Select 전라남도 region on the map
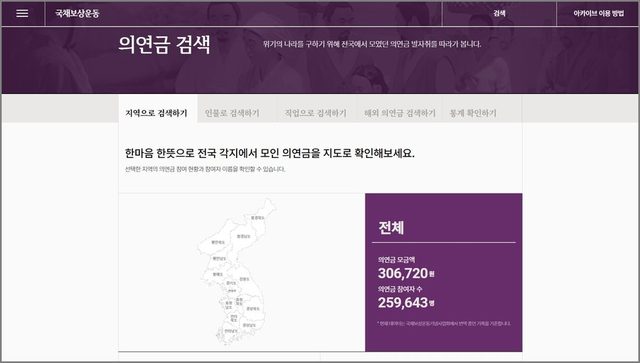The height and width of the screenshot is (363, 640). pyautogui.click(x=230, y=331)
